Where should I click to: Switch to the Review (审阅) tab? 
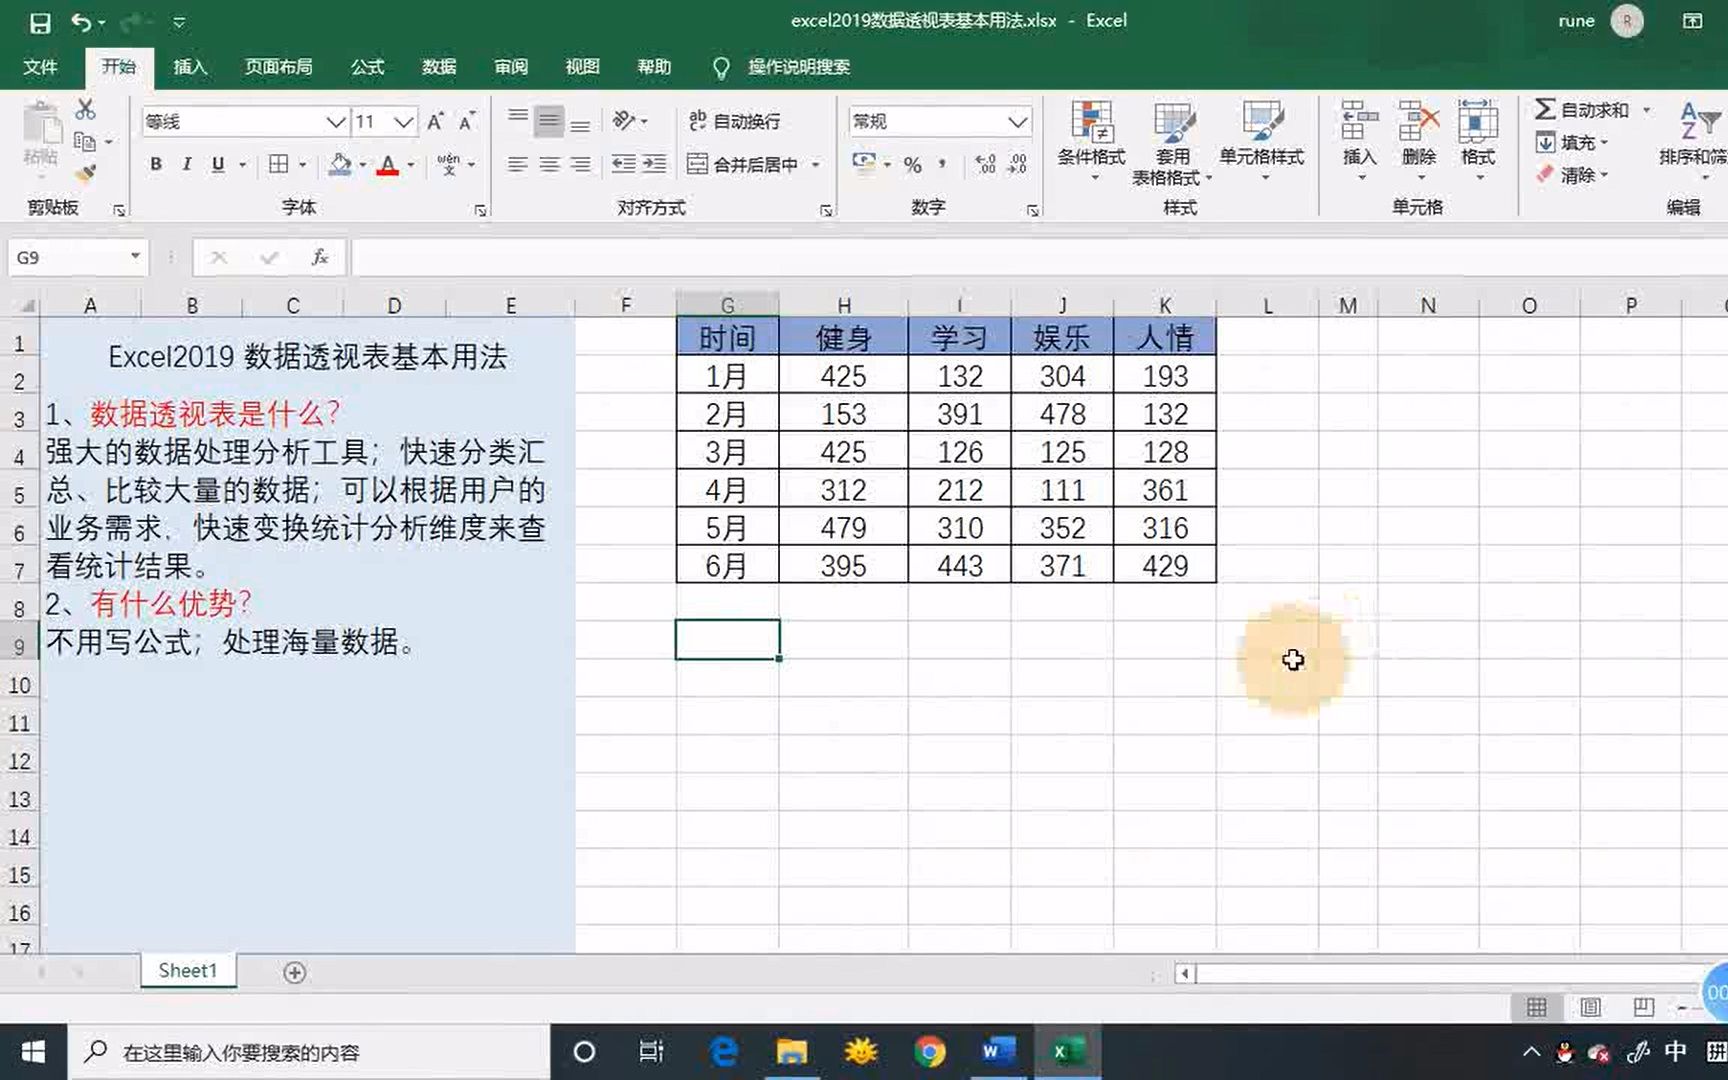[511, 67]
